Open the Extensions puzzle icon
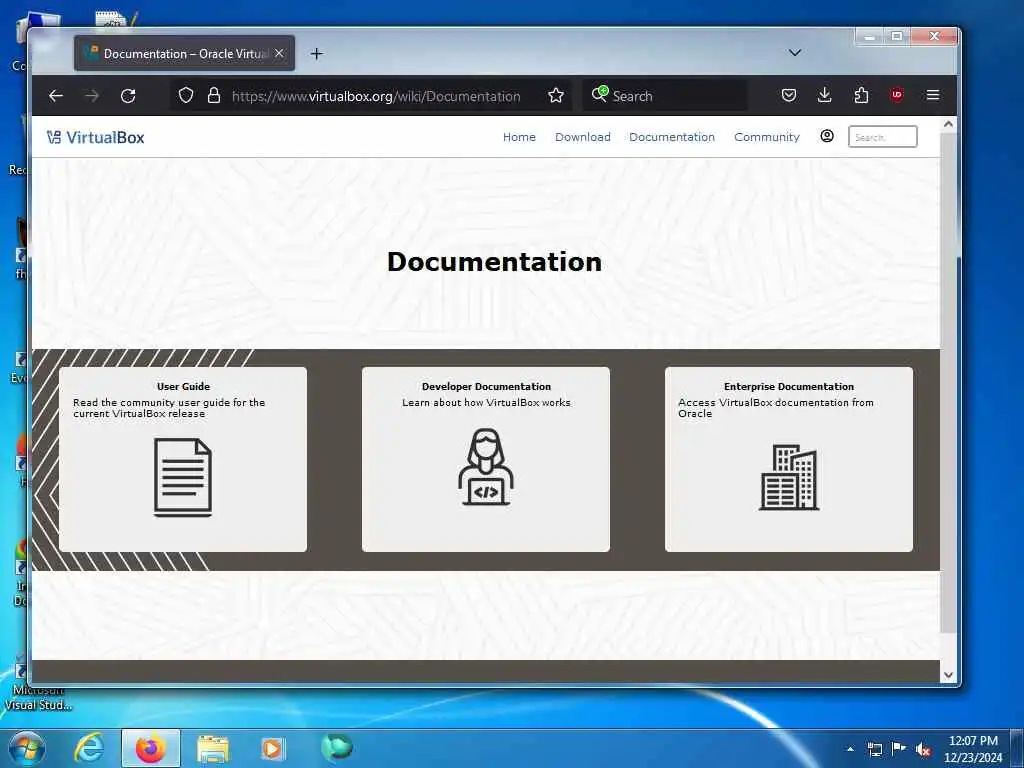1024x768 pixels. (x=861, y=95)
